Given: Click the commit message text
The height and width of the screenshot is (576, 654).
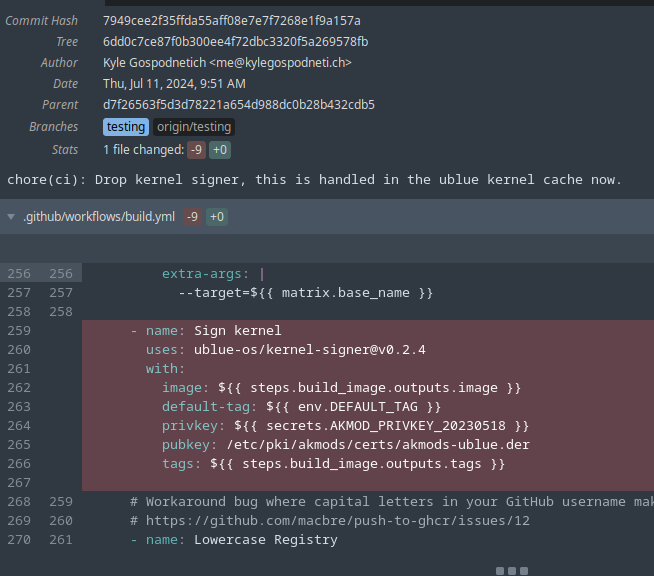Looking at the screenshot, I should (314, 180).
